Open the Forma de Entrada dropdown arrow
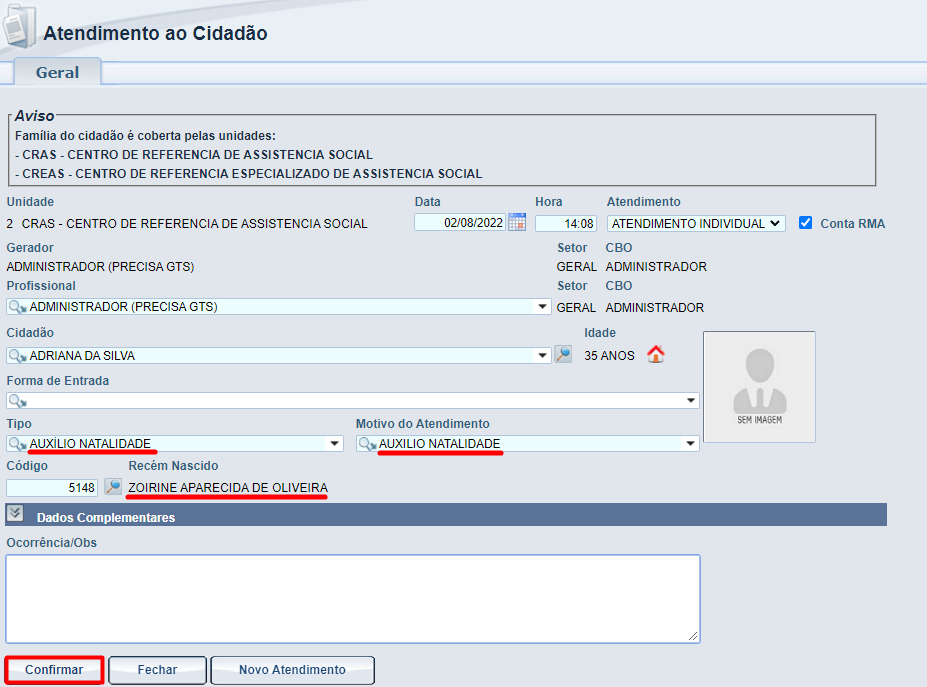 [691, 401]
